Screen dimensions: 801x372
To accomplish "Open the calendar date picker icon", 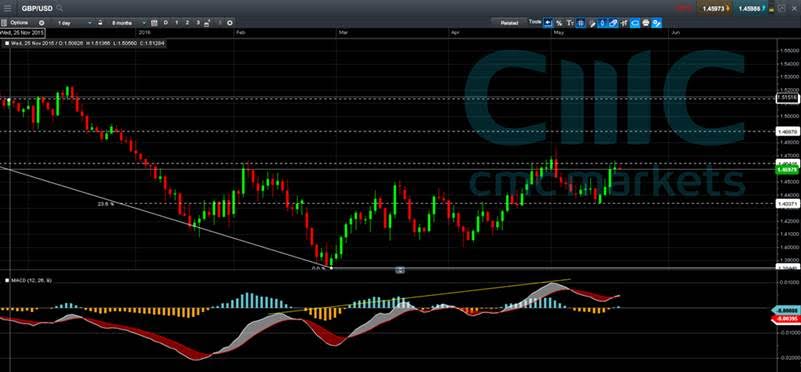I will tap(154, 23).
